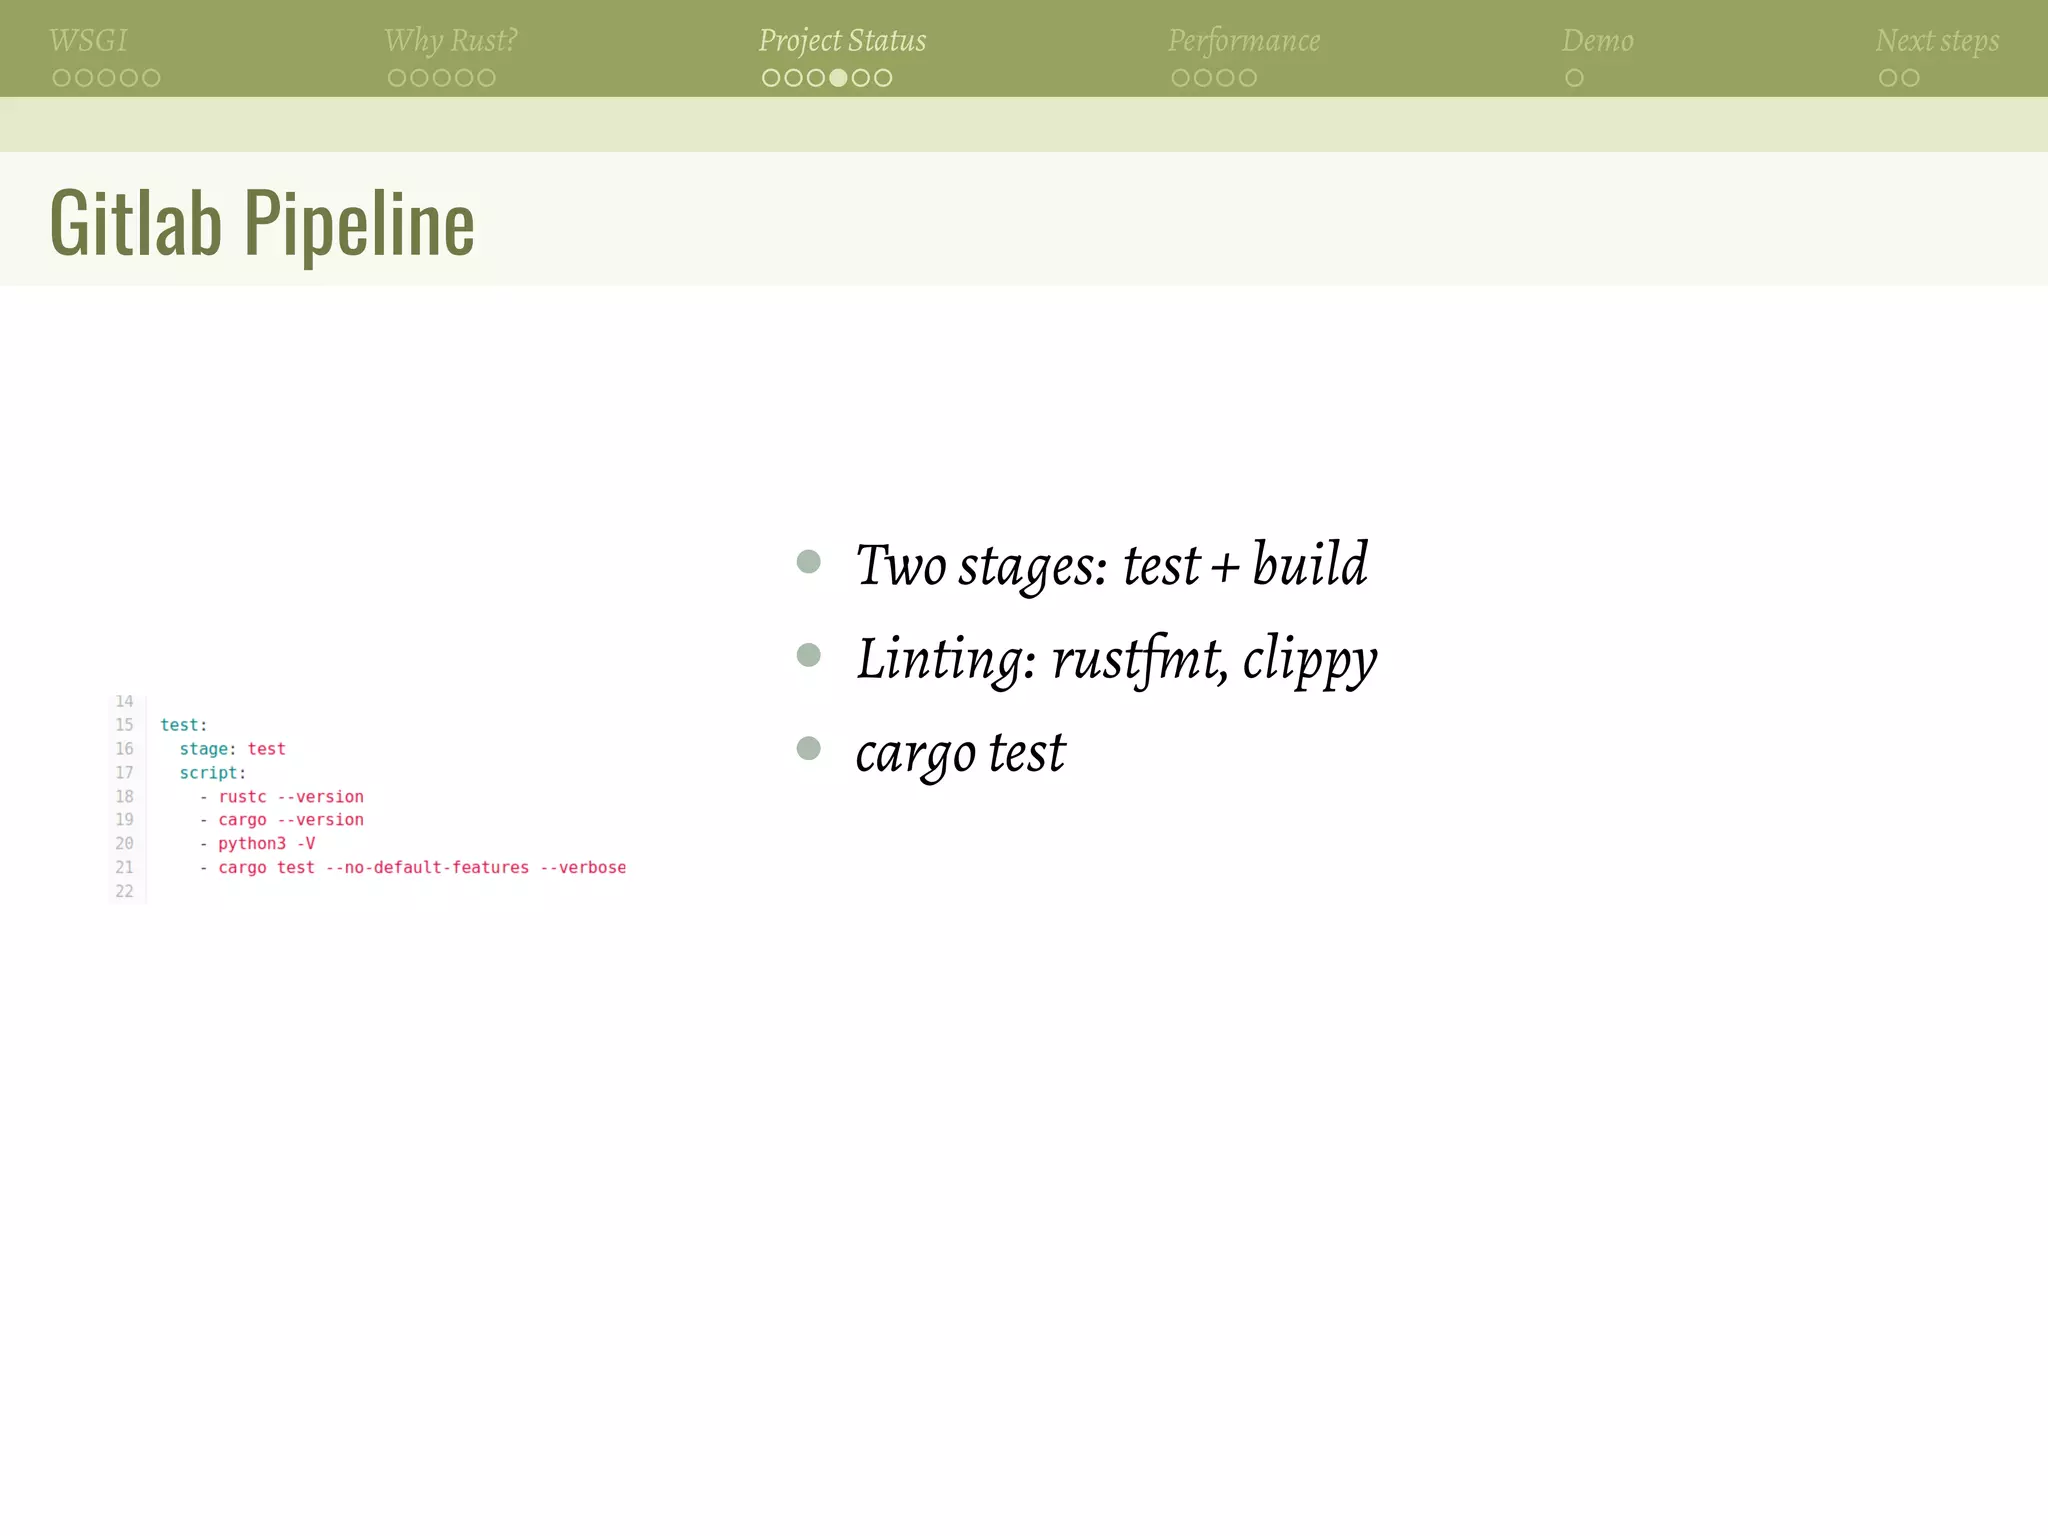Open the Demo section

1597,40
